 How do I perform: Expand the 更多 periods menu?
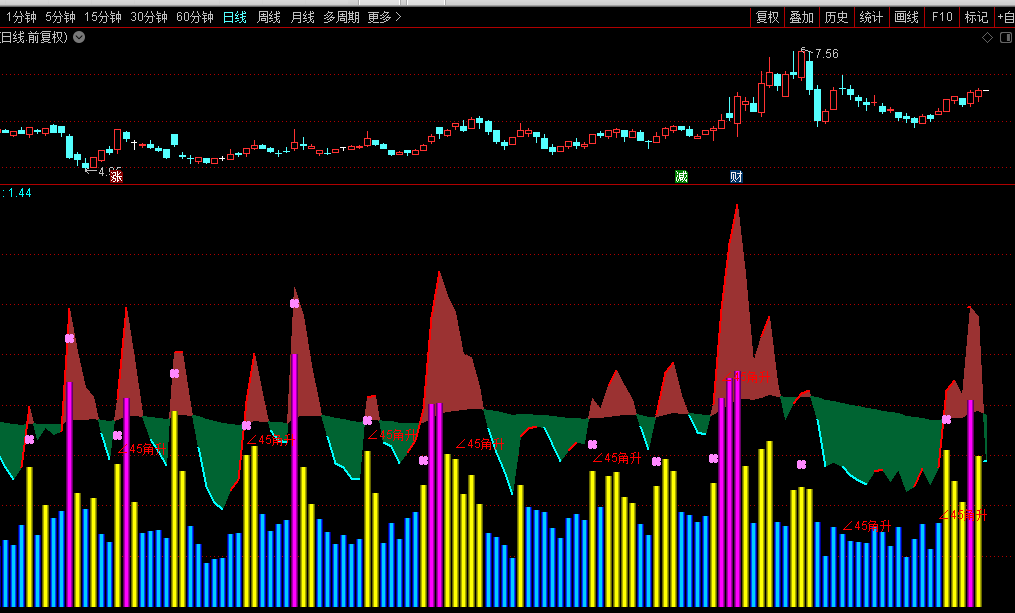(x=384, y=17)
